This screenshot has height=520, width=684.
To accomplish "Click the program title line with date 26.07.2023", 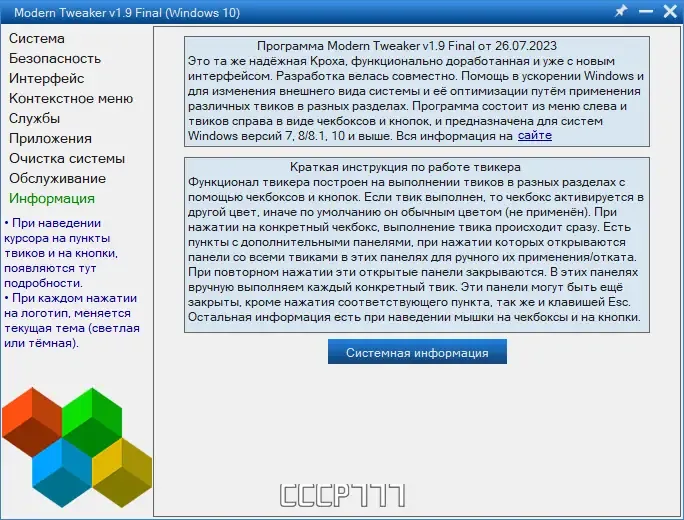I will pos(407,46).
